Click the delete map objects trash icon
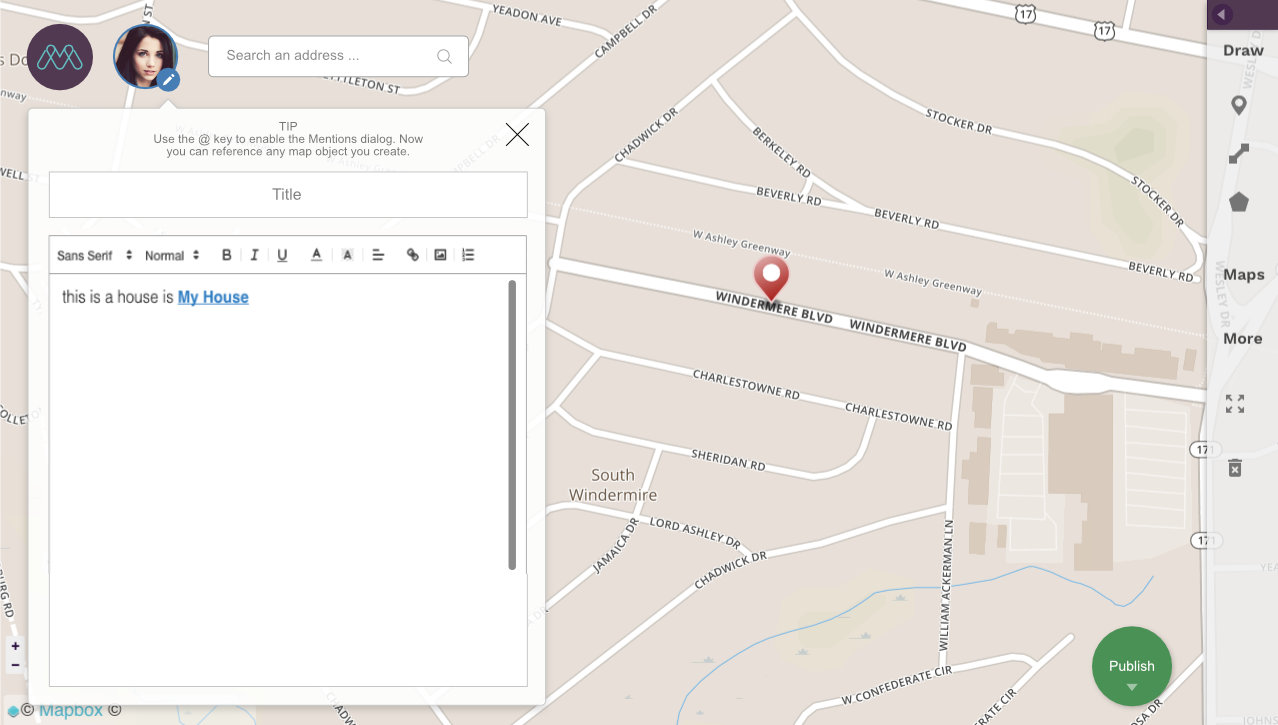The height and width of the screenshot is (725, 1278). coord(1234,467)
